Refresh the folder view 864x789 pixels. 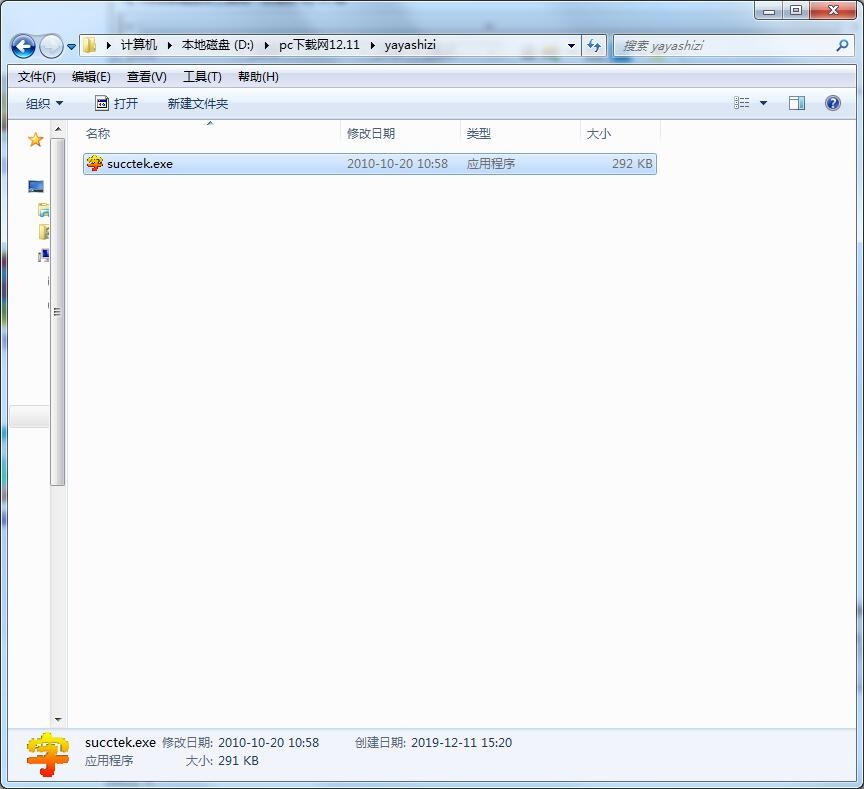click(594, 46)
